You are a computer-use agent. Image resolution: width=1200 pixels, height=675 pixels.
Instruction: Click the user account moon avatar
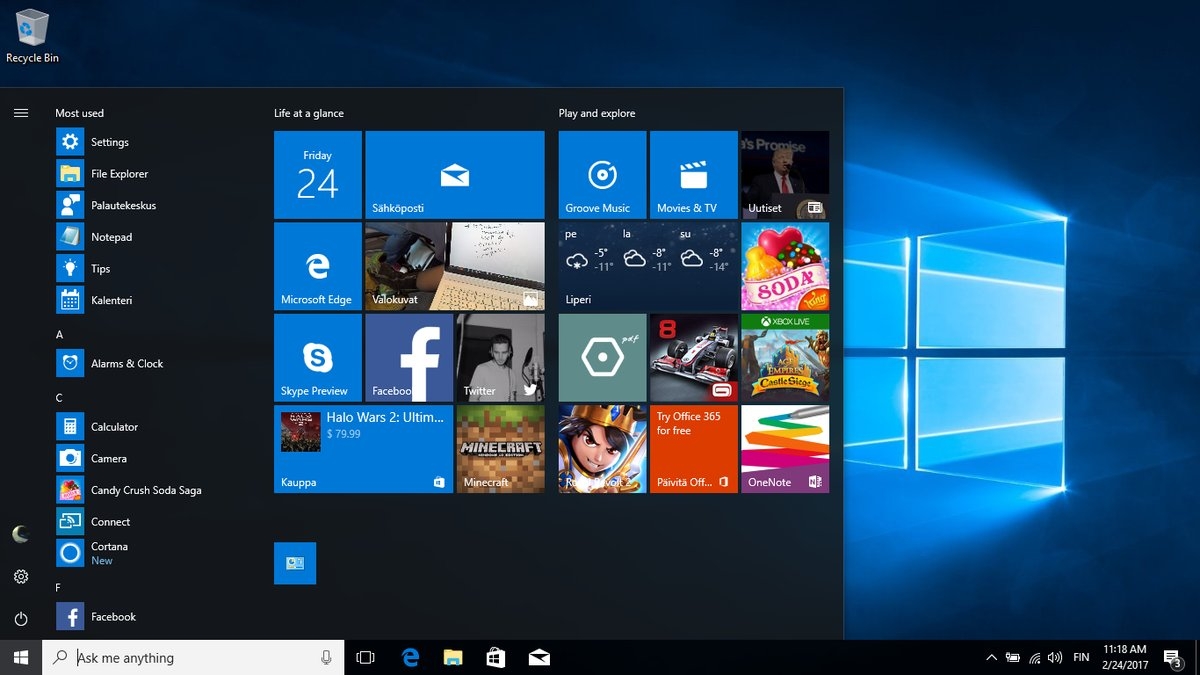[x=21, y=534]
